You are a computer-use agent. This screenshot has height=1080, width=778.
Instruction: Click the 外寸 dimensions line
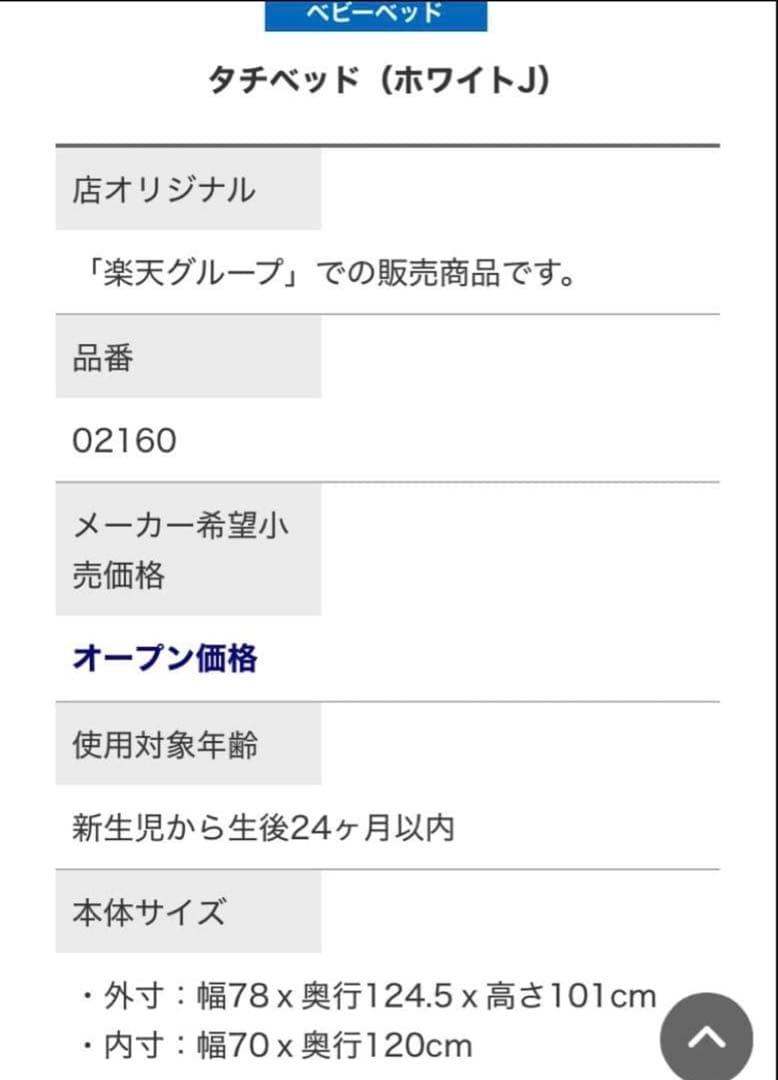pyautogui.click(x=360, y=994)
